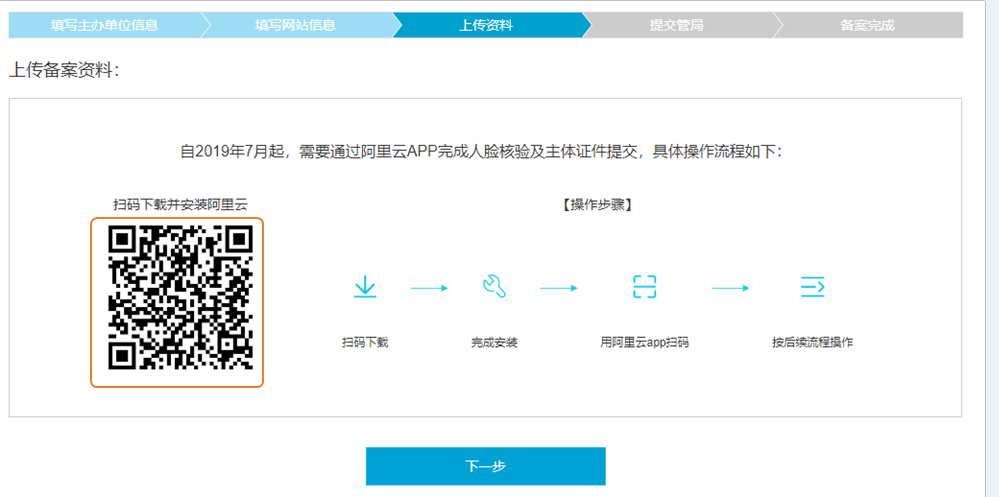Viewport: 999px width, 497px height.
Task: Click the 填写主办单位信息 step tab
Action: point(105,25)
